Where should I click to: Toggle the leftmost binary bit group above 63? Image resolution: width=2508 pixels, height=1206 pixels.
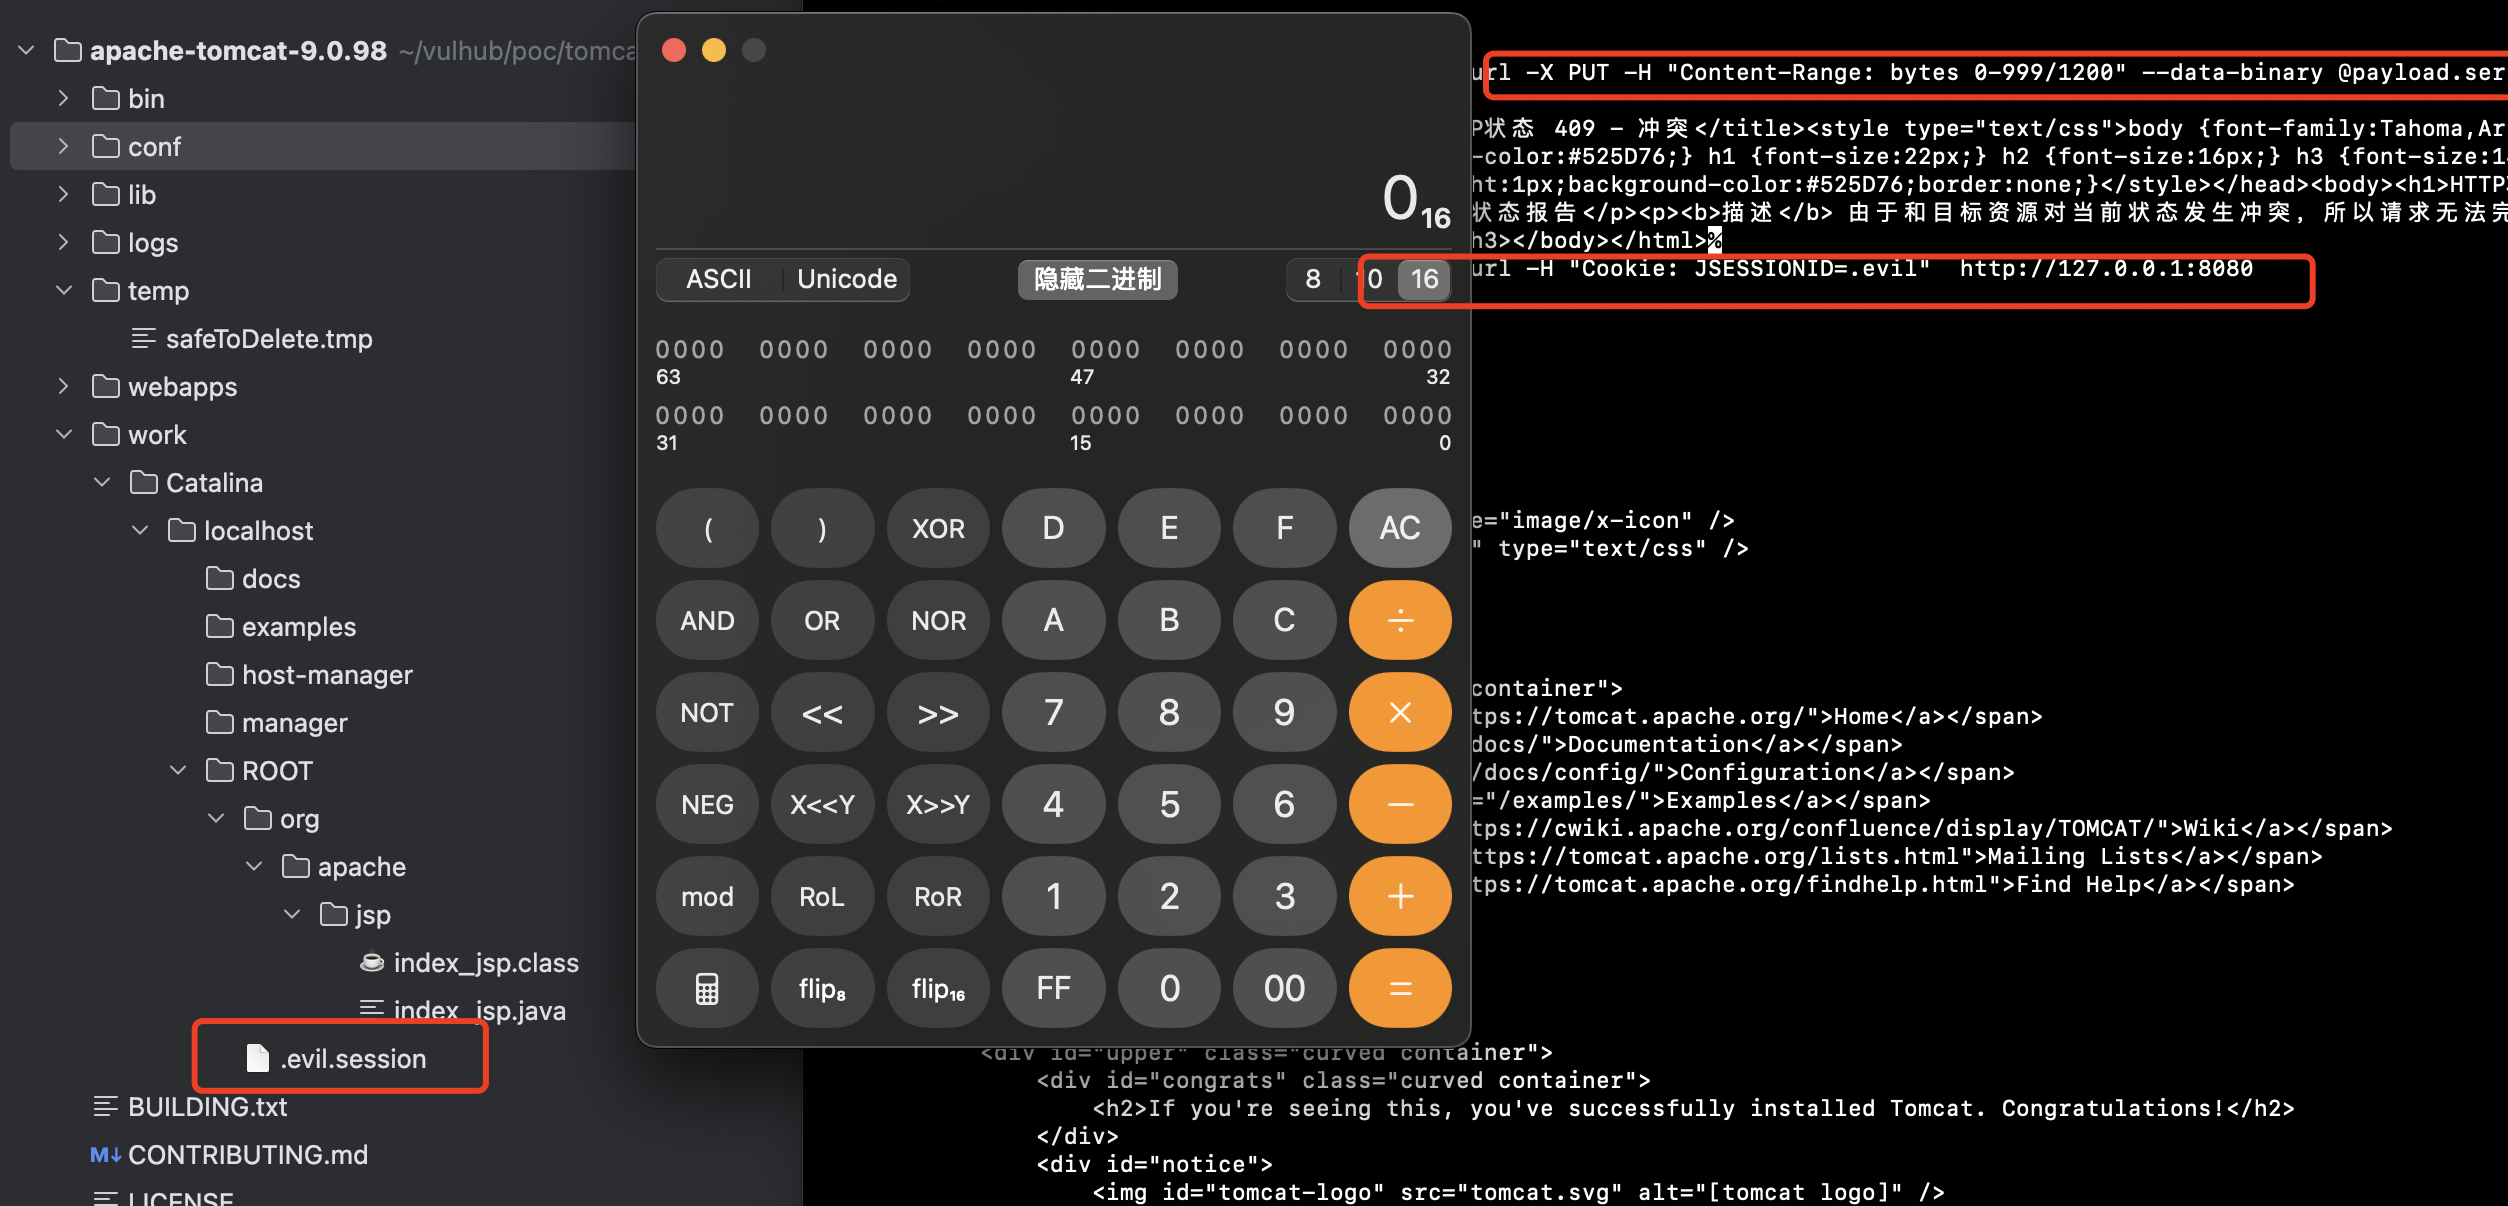689,349
